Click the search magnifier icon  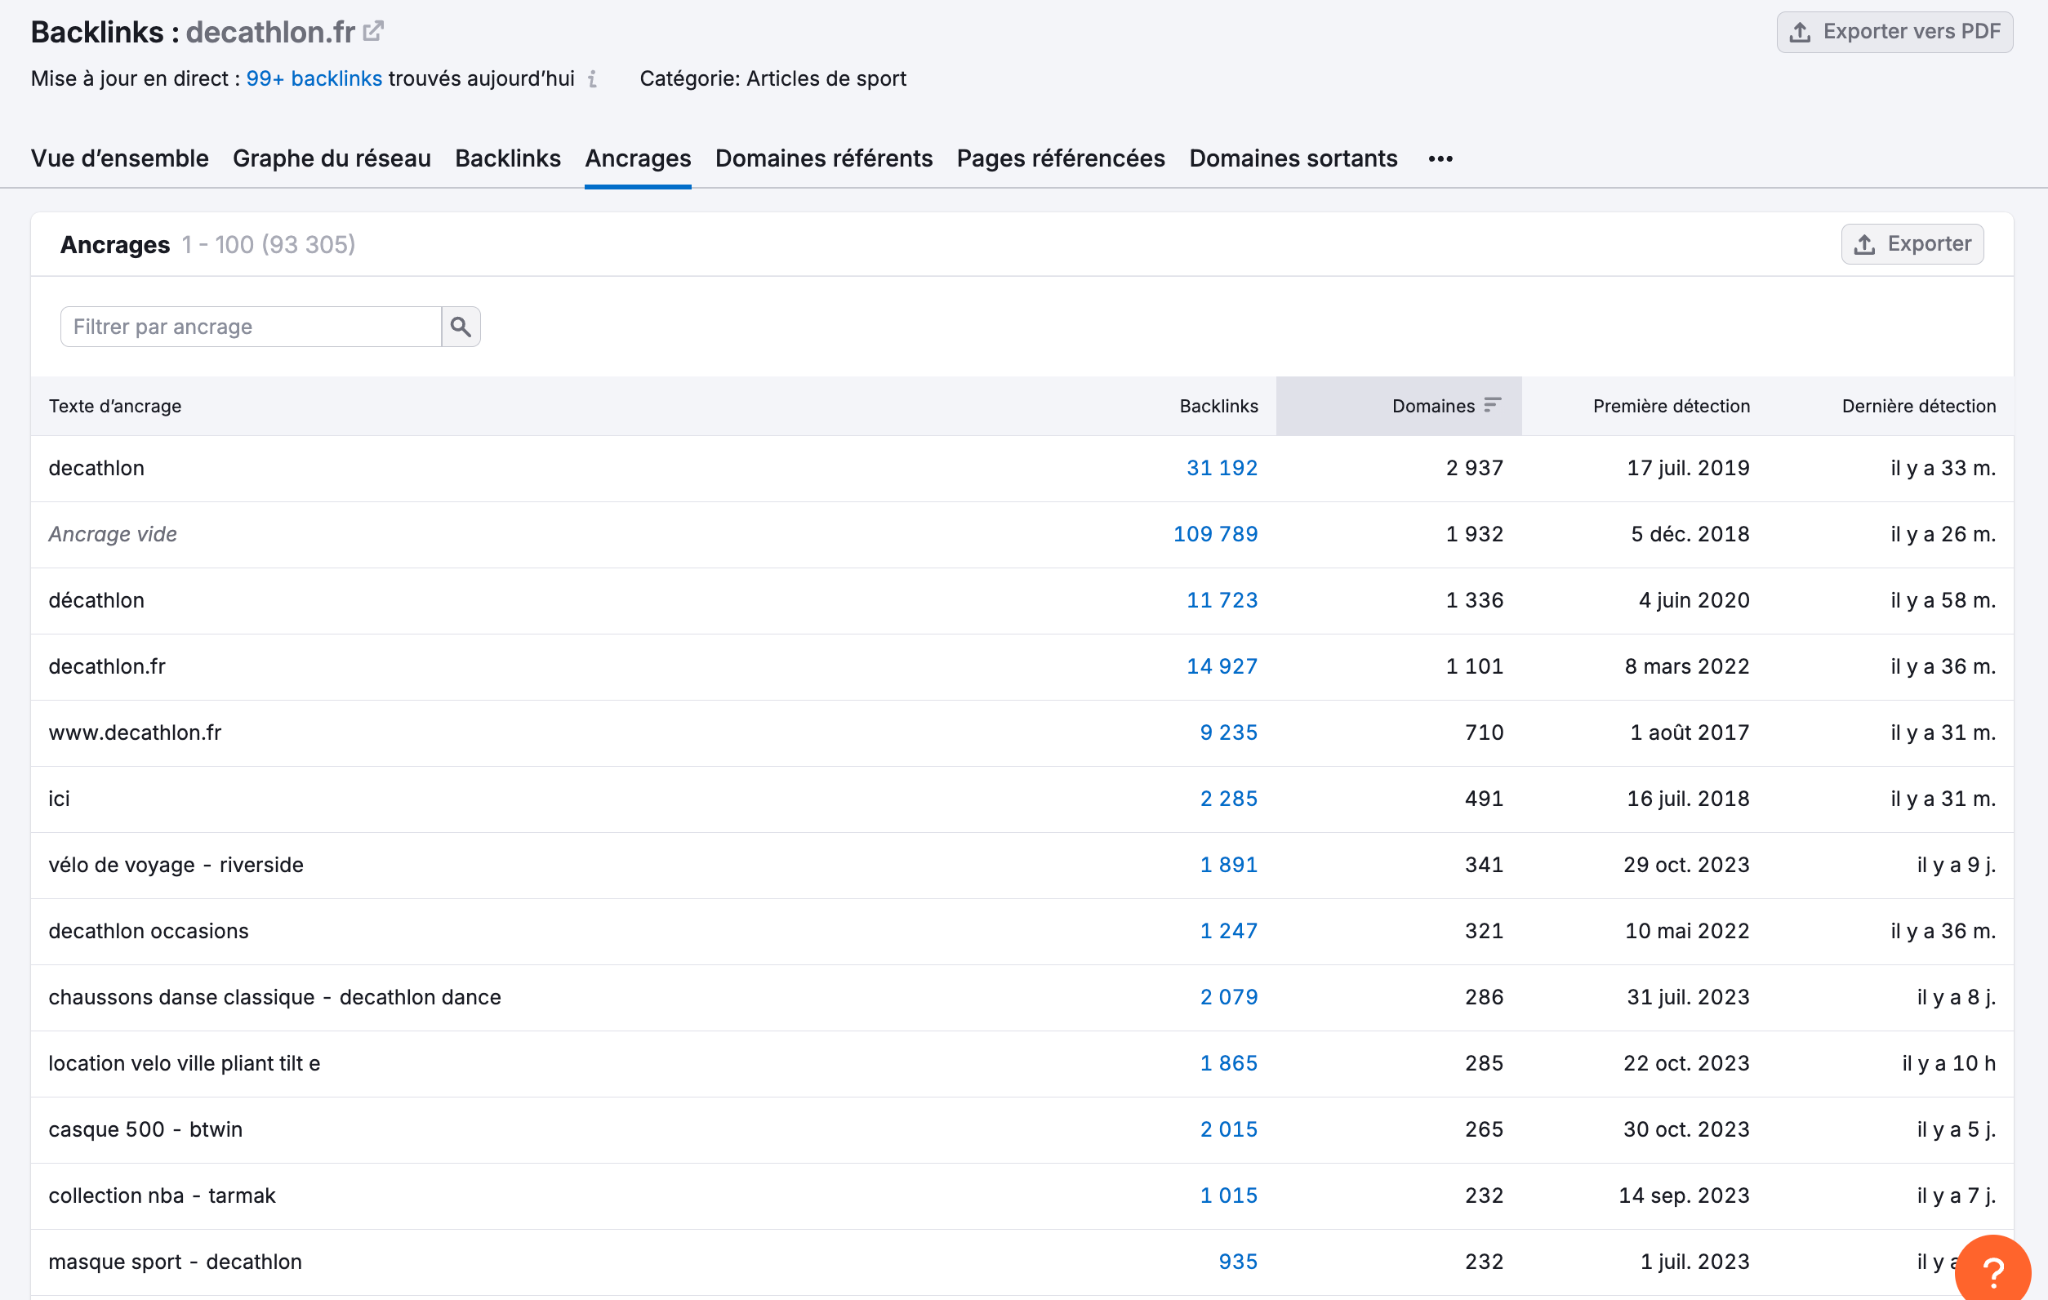[x=460, y=327]
